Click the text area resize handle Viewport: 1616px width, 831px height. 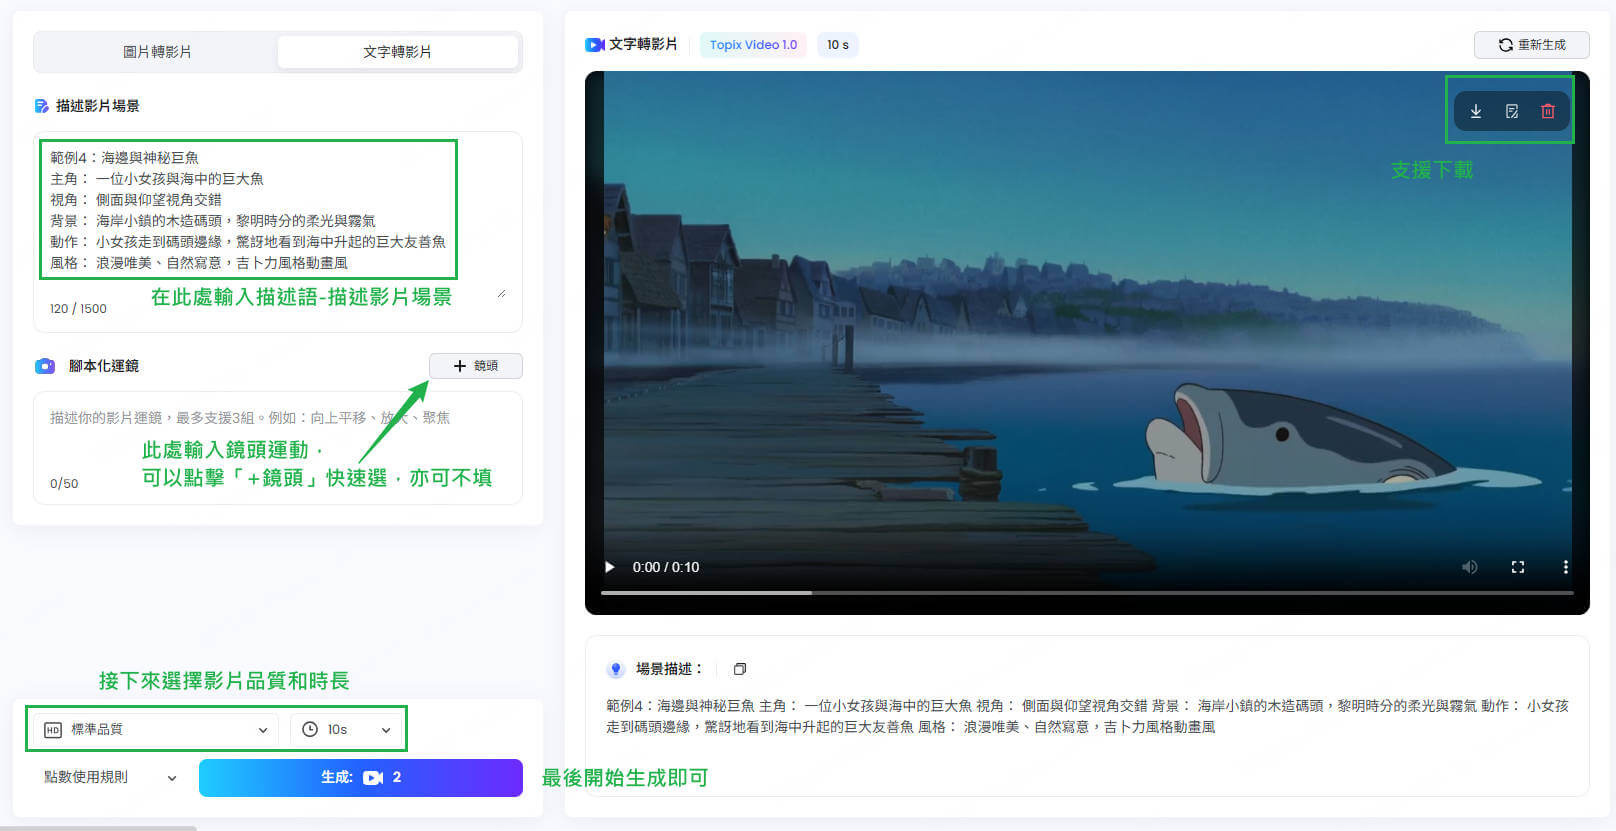pos(501,293)
